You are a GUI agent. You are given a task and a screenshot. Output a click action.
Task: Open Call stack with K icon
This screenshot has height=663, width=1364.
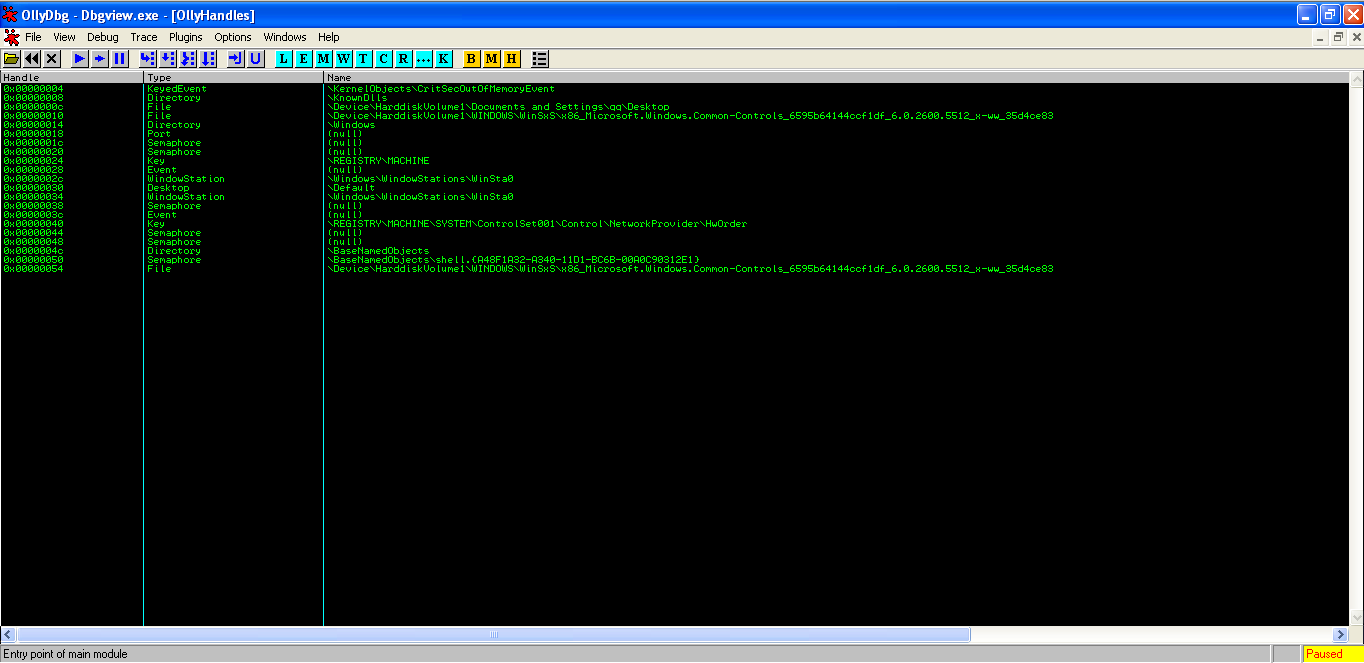click(x=444, y=59)
